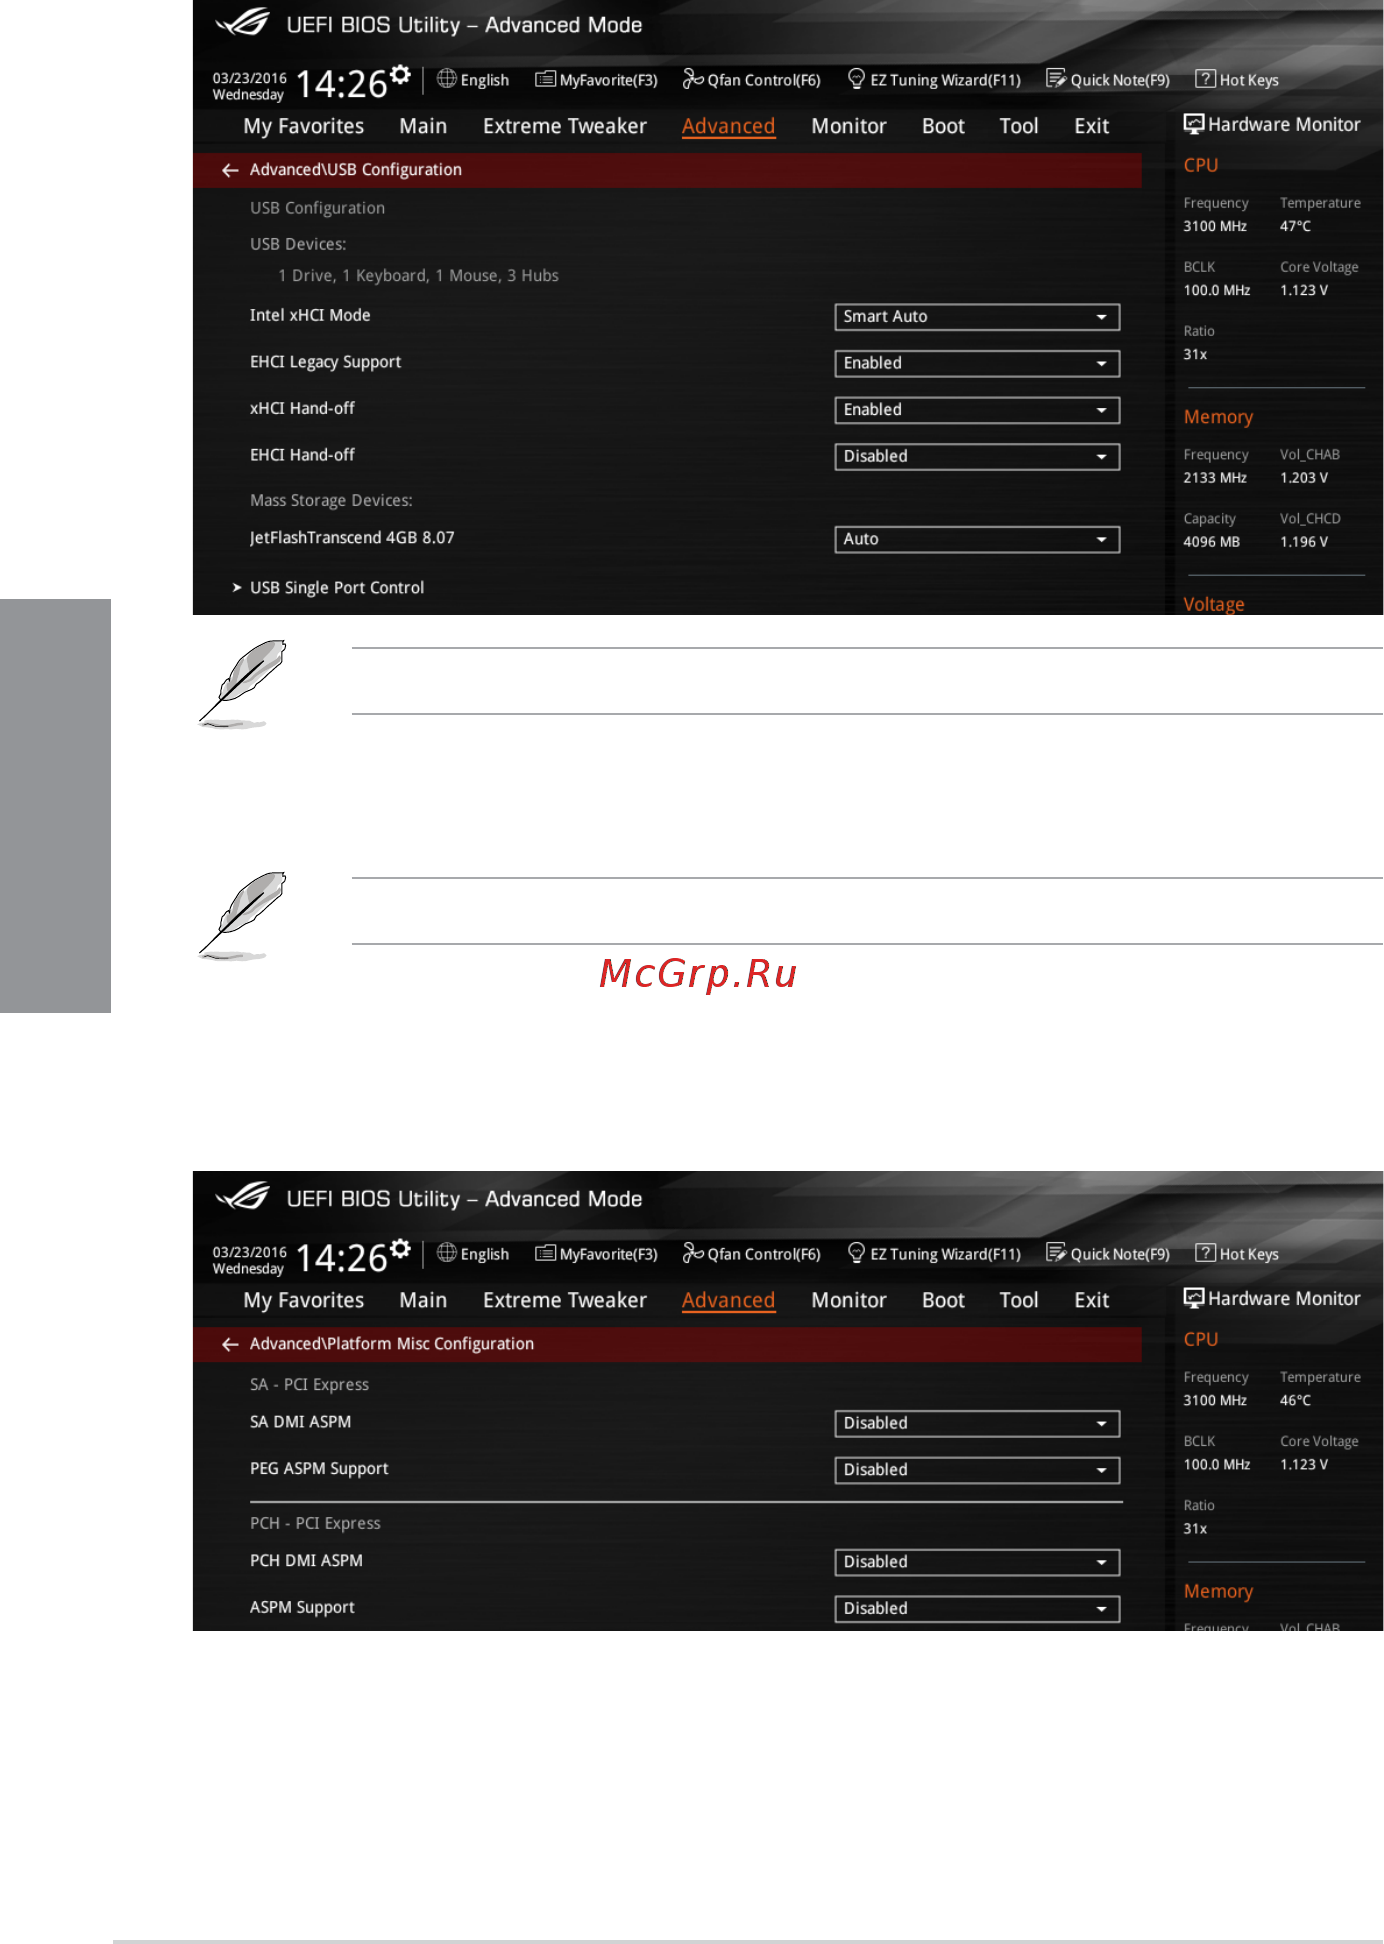Viewport: 1384px width, 1944px height.
Task: Open Exit tab in the USB Configuration screen
Action: point(1092,126)
